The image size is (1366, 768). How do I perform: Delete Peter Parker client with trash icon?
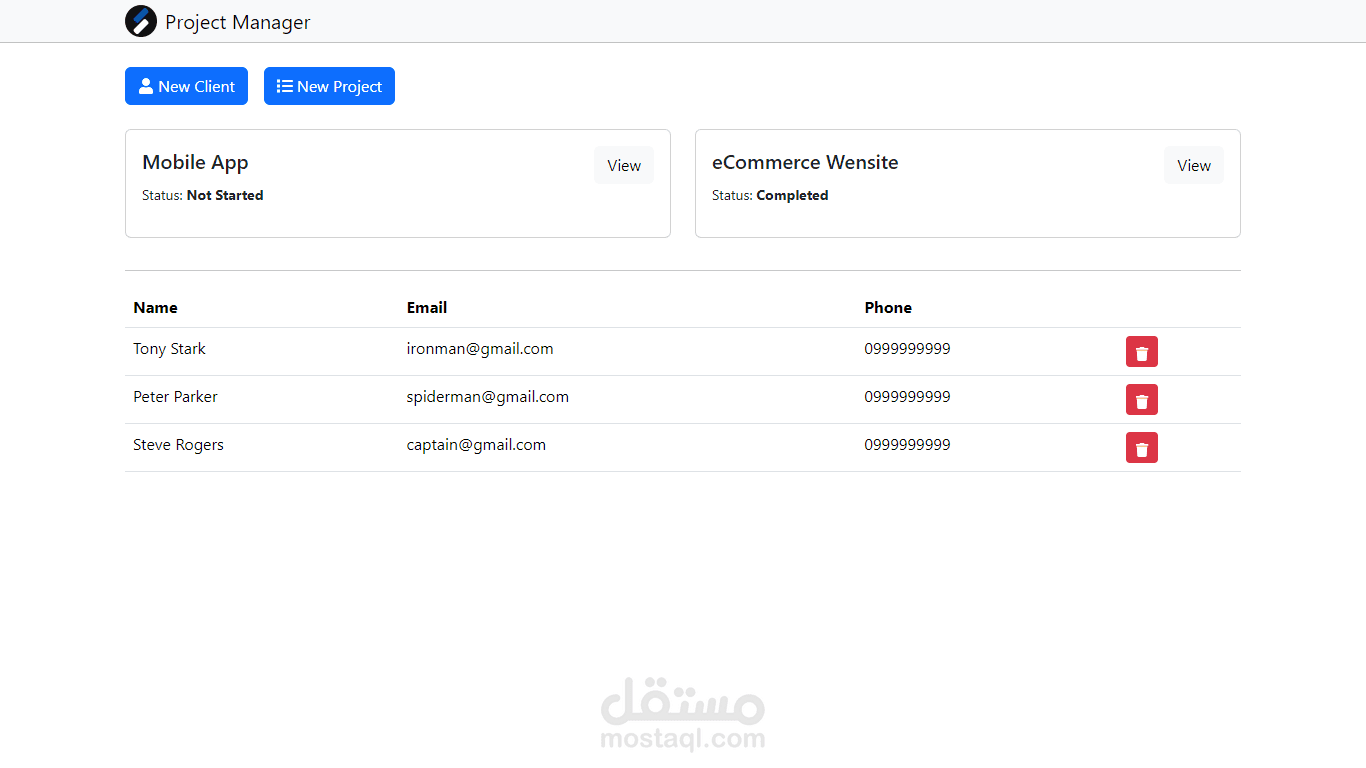(x=1142, y=400)
